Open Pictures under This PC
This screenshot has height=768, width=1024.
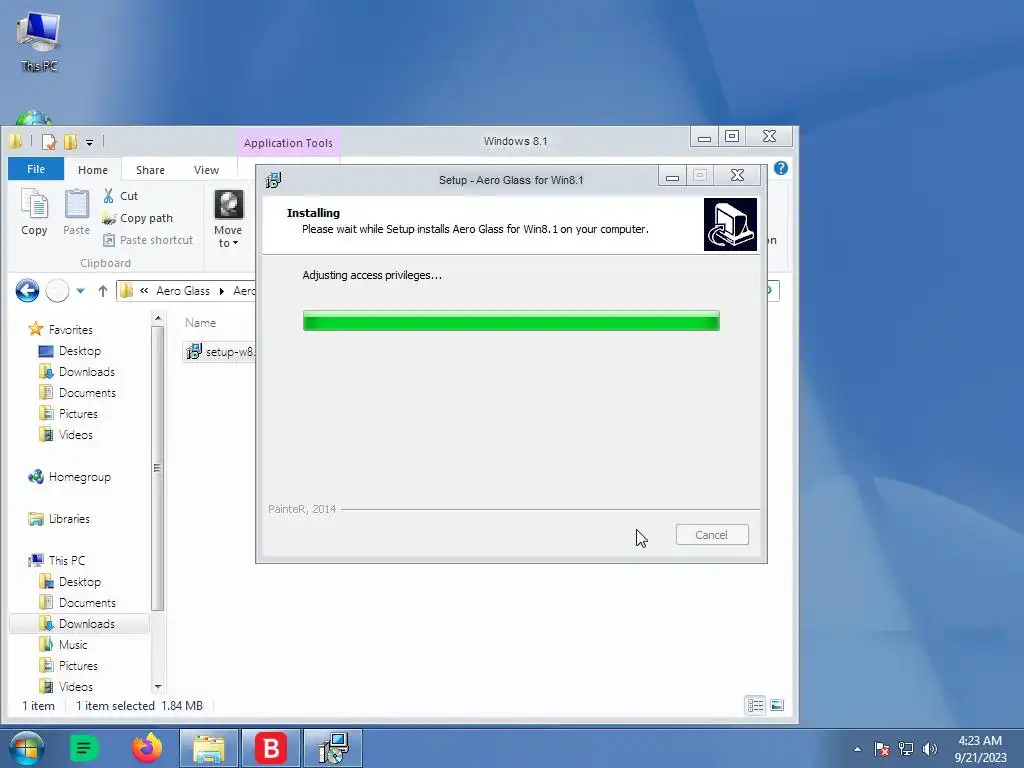[69, 665]
